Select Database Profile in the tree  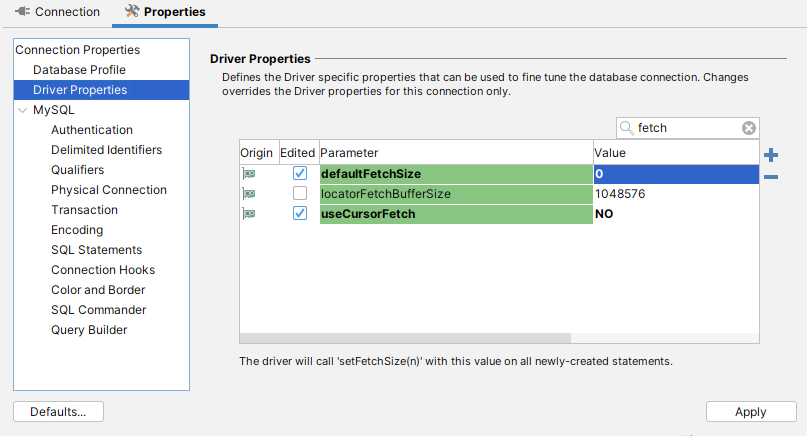(x=79, y=70)
